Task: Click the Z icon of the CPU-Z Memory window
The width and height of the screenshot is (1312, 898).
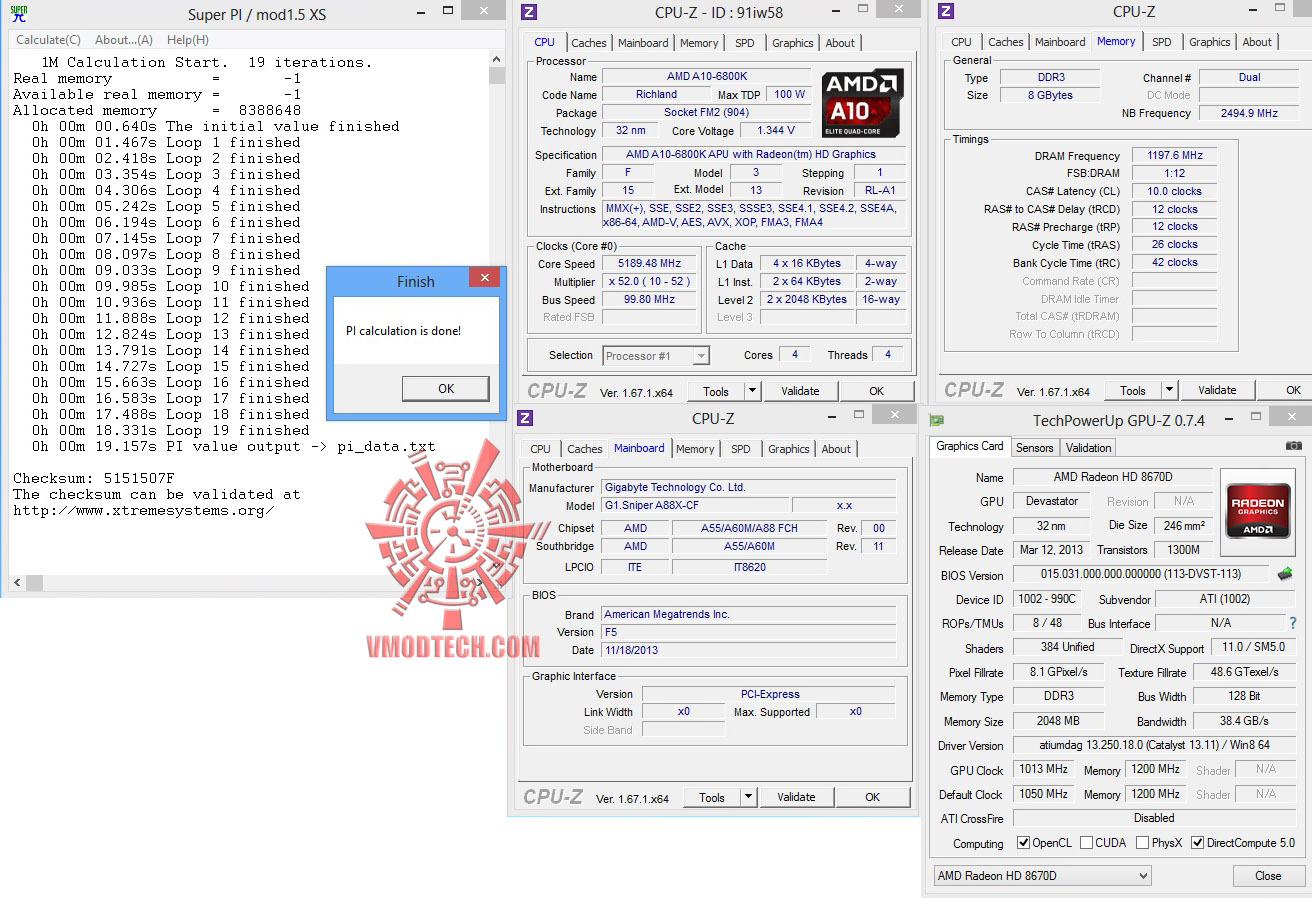Action: pos(945,12)
